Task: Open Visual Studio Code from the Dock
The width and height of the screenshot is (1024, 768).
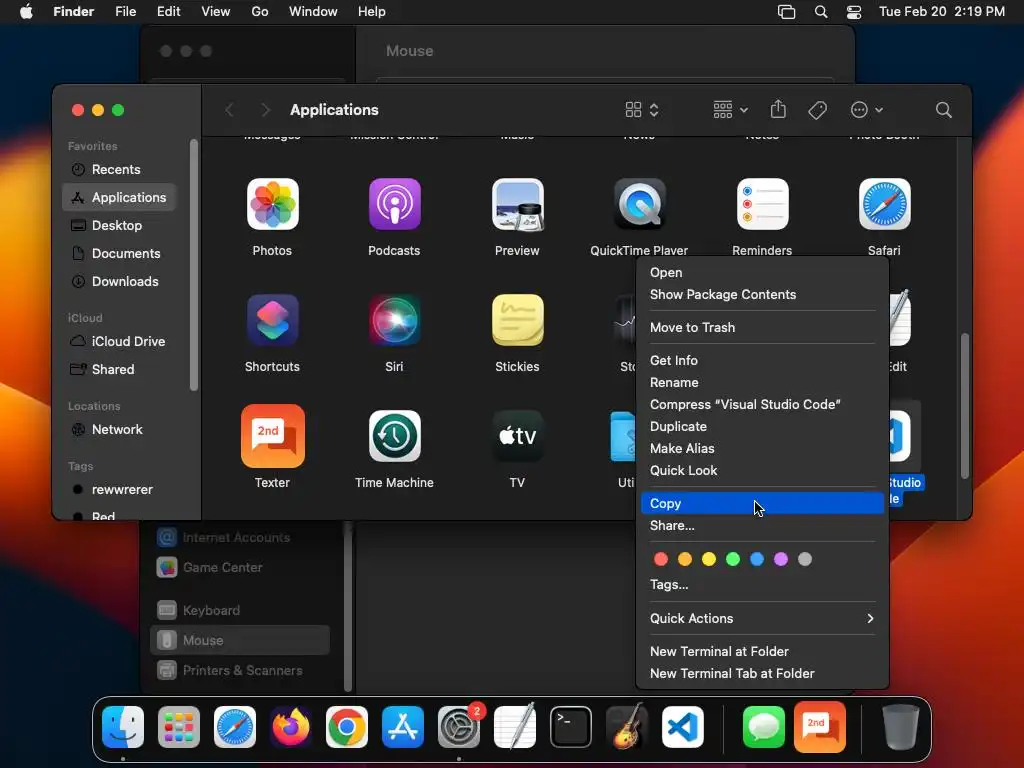Action: (x=682, y=727)
